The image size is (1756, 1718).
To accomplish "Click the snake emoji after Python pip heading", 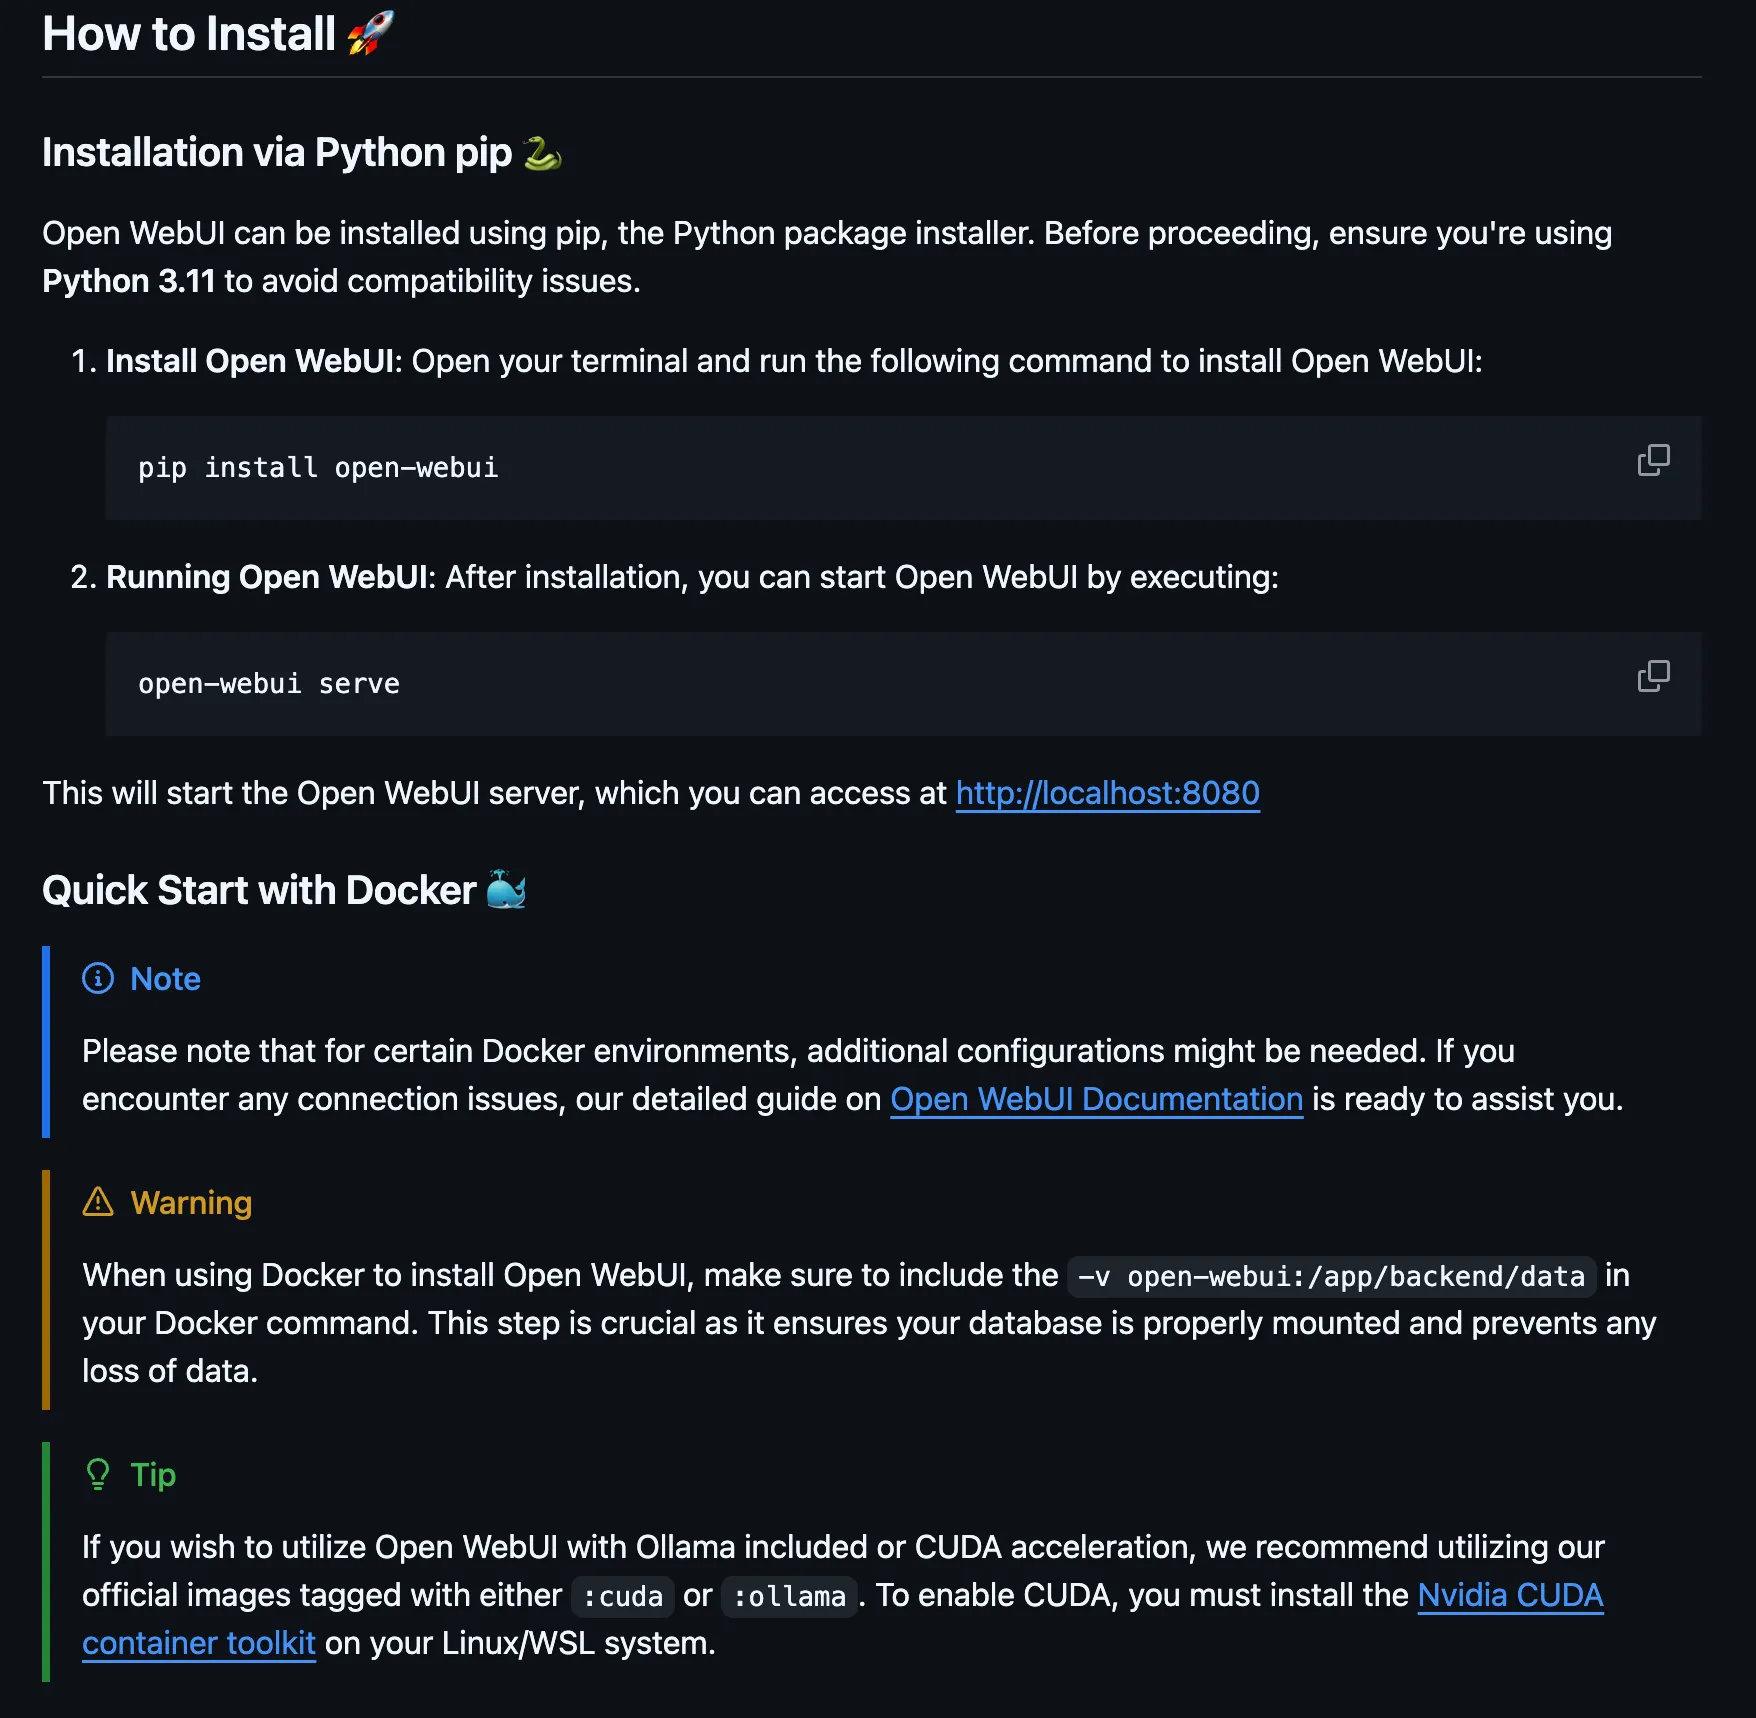I will 542,153.
